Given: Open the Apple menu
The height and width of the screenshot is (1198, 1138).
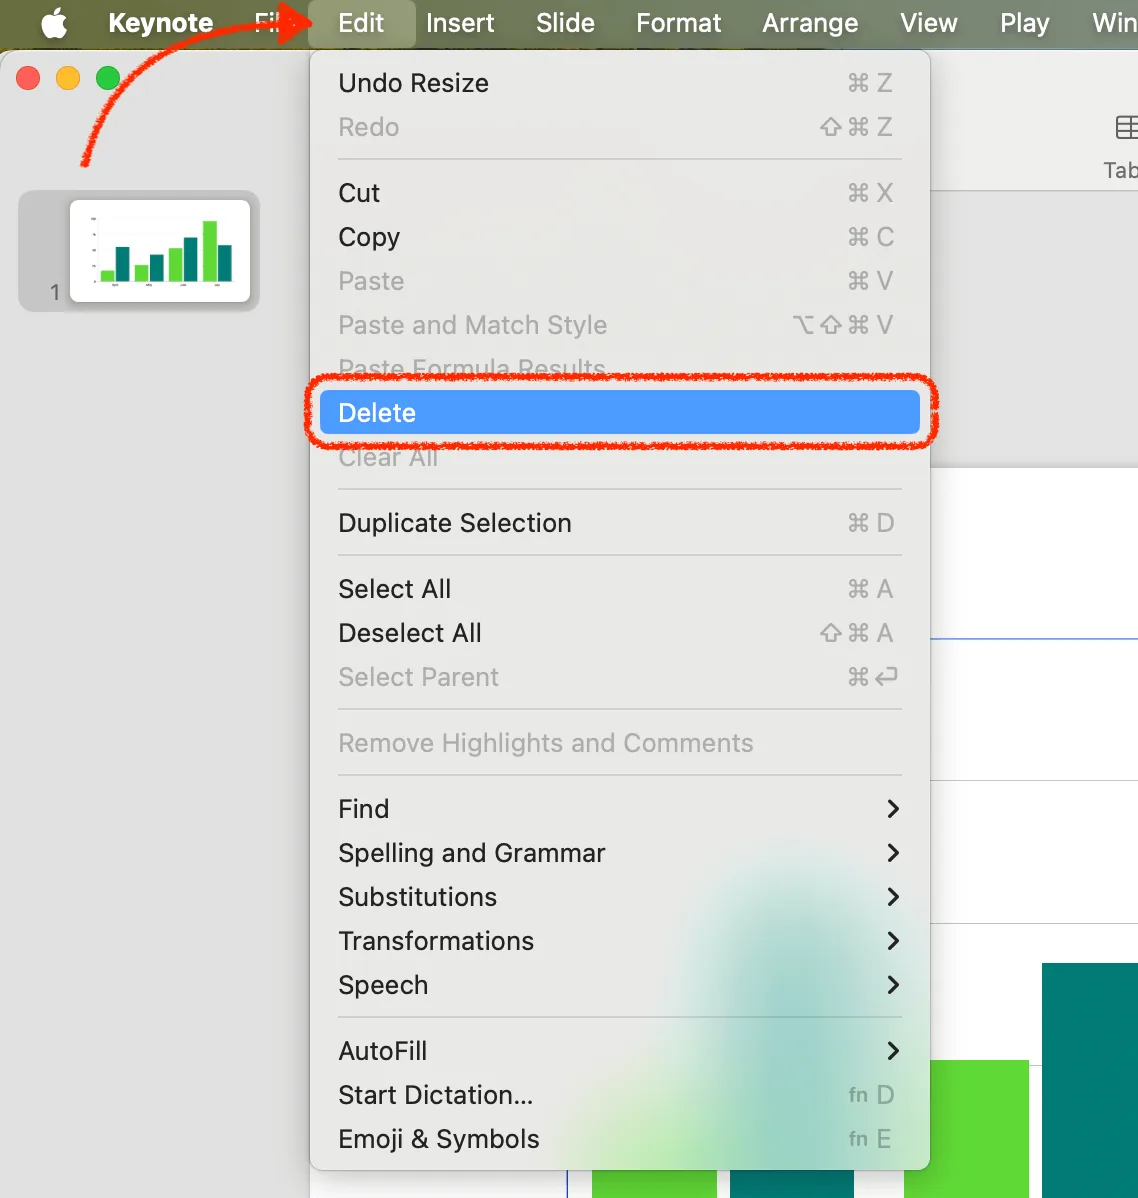Looking at the screenshot, I should pos(54,23).
